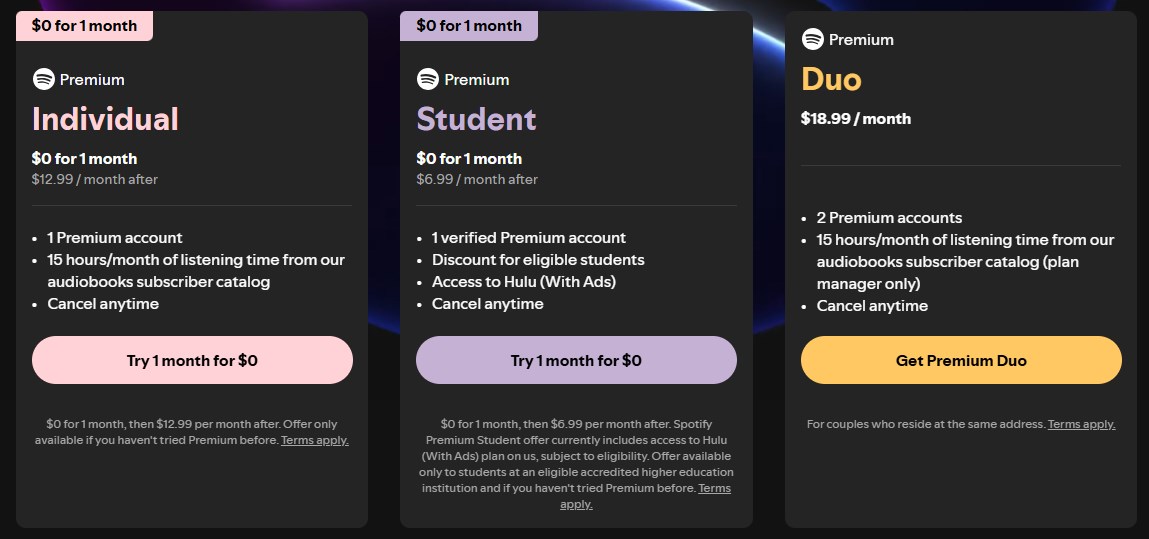Viewport: 1149px width, 539px height.
Task: Click the 2 Premium accounts bullet
Action: click(889, 217)
